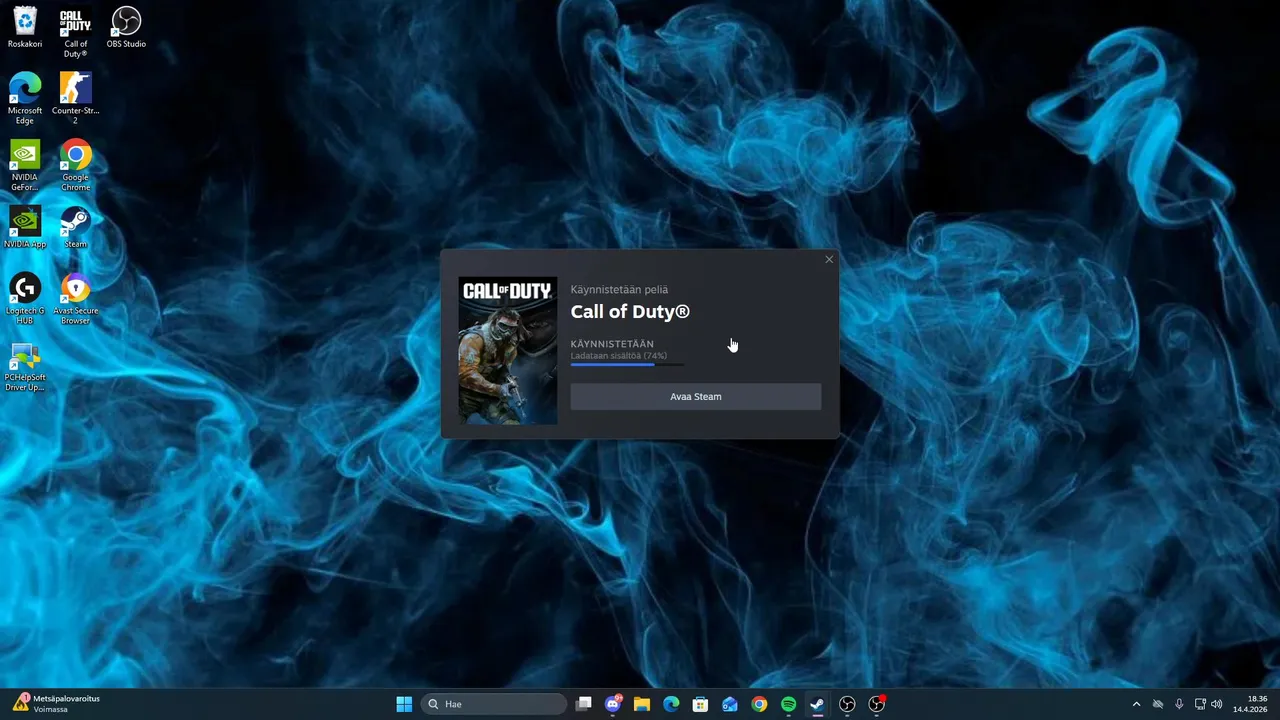This screenshot has height=720, width=1280.
Task: Open the OBS taskbar icon without red dot
Action: point(847,704)
